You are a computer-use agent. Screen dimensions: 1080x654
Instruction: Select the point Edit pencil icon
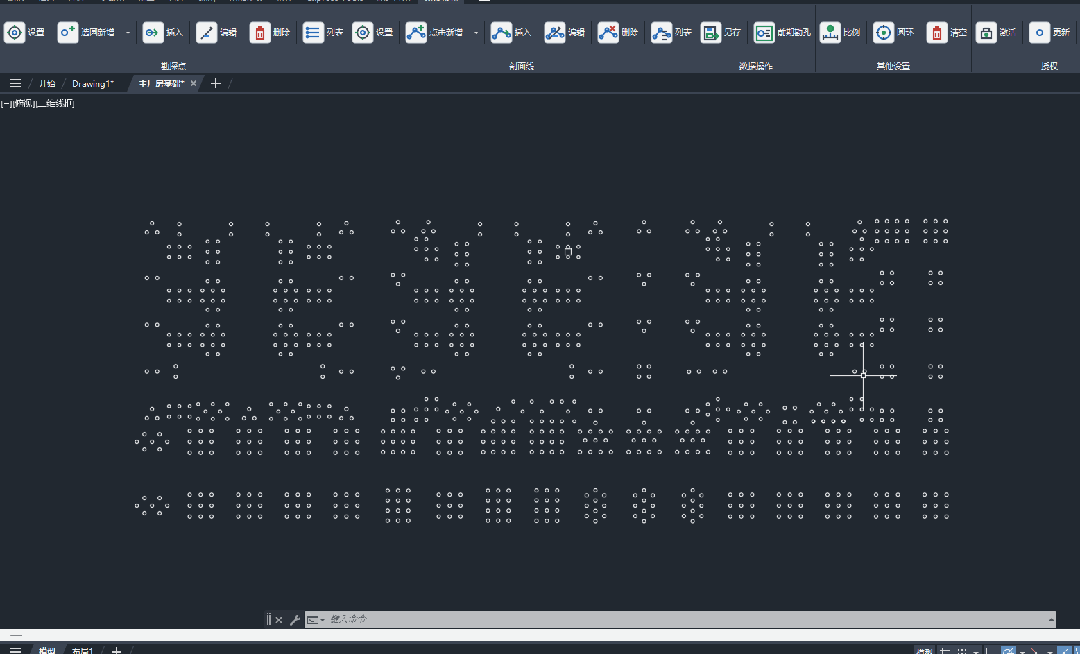click(207, 32)
